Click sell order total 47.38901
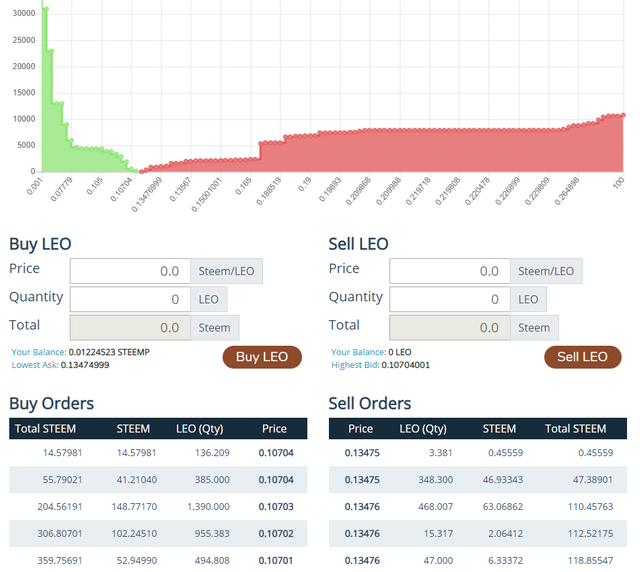The image size is (640, 572). (593, 480)
